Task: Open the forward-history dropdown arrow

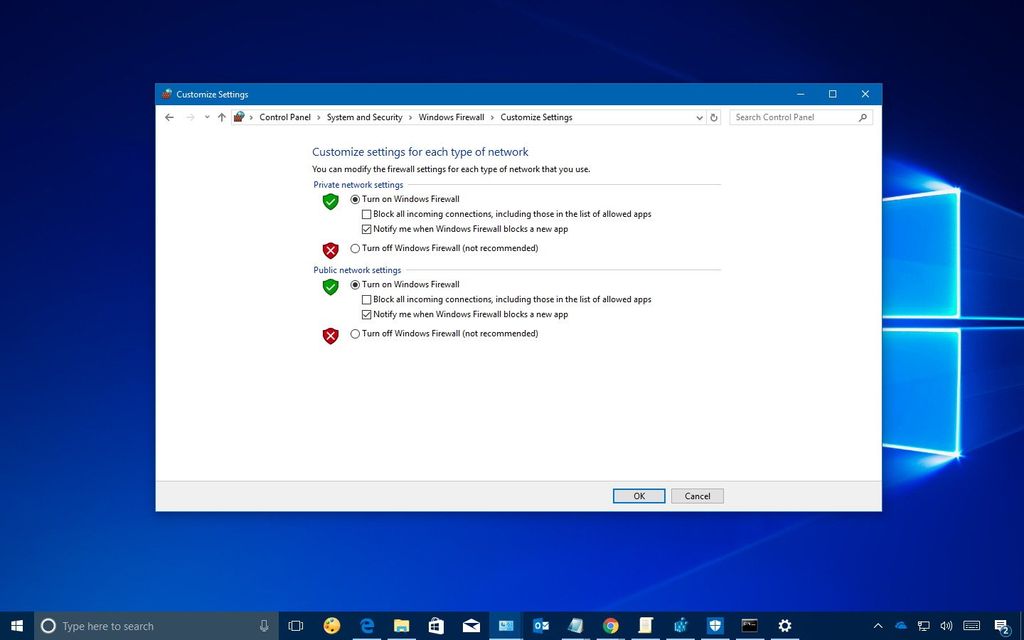Action: [206, 117]
